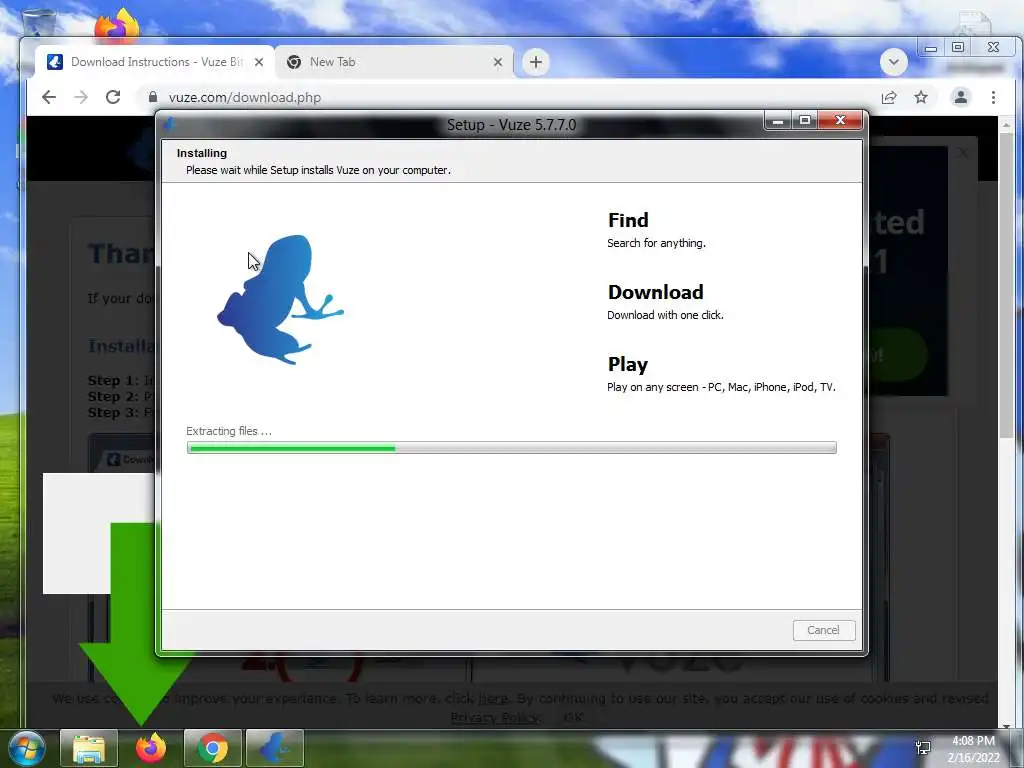Image resolution: width=1024 pixels, height=768 pixels.
Task: Open the Windows Start menu
Action: pos(27,748)
